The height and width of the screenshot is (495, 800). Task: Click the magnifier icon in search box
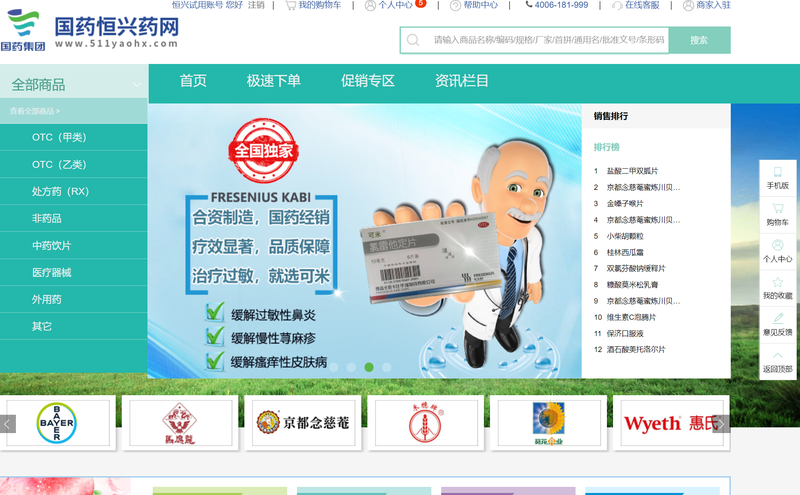point(413,40)
